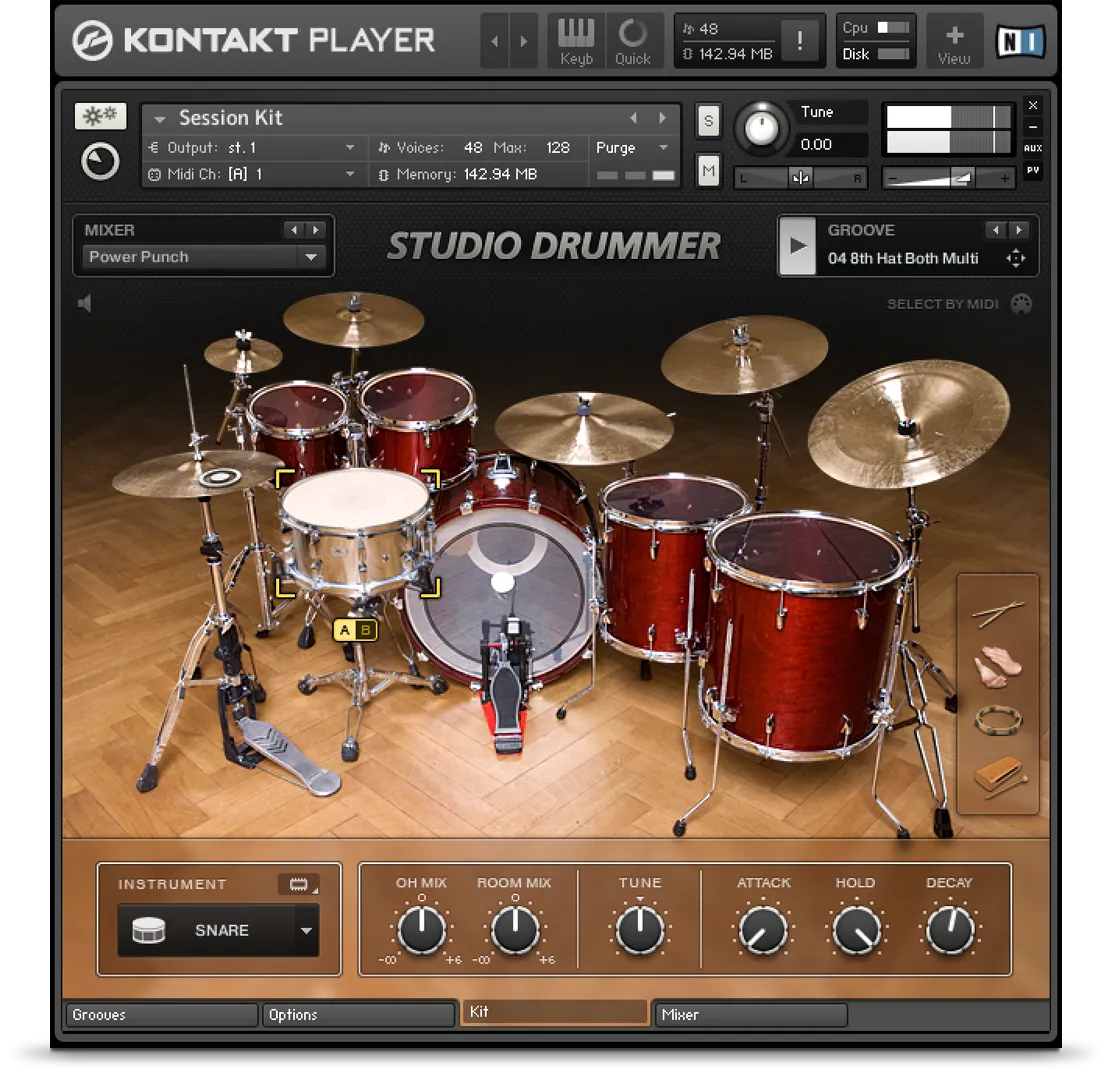Click the pan slider
This screenshot has height=1075, width=1110.
[801, 178]
